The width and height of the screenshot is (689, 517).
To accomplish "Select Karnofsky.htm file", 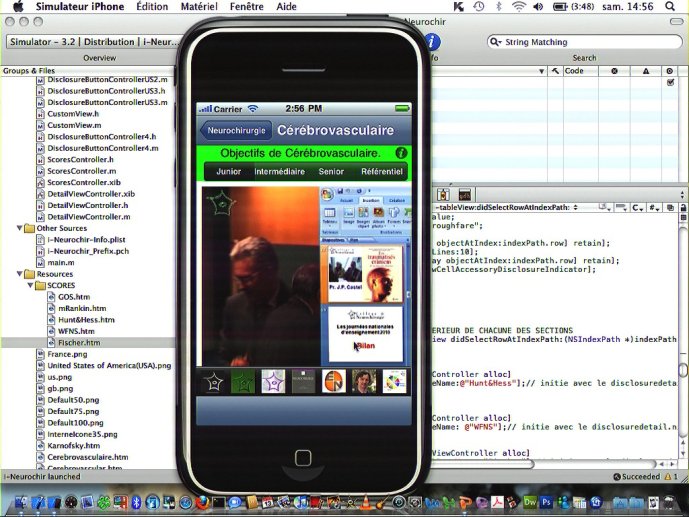I will [73, 445].
